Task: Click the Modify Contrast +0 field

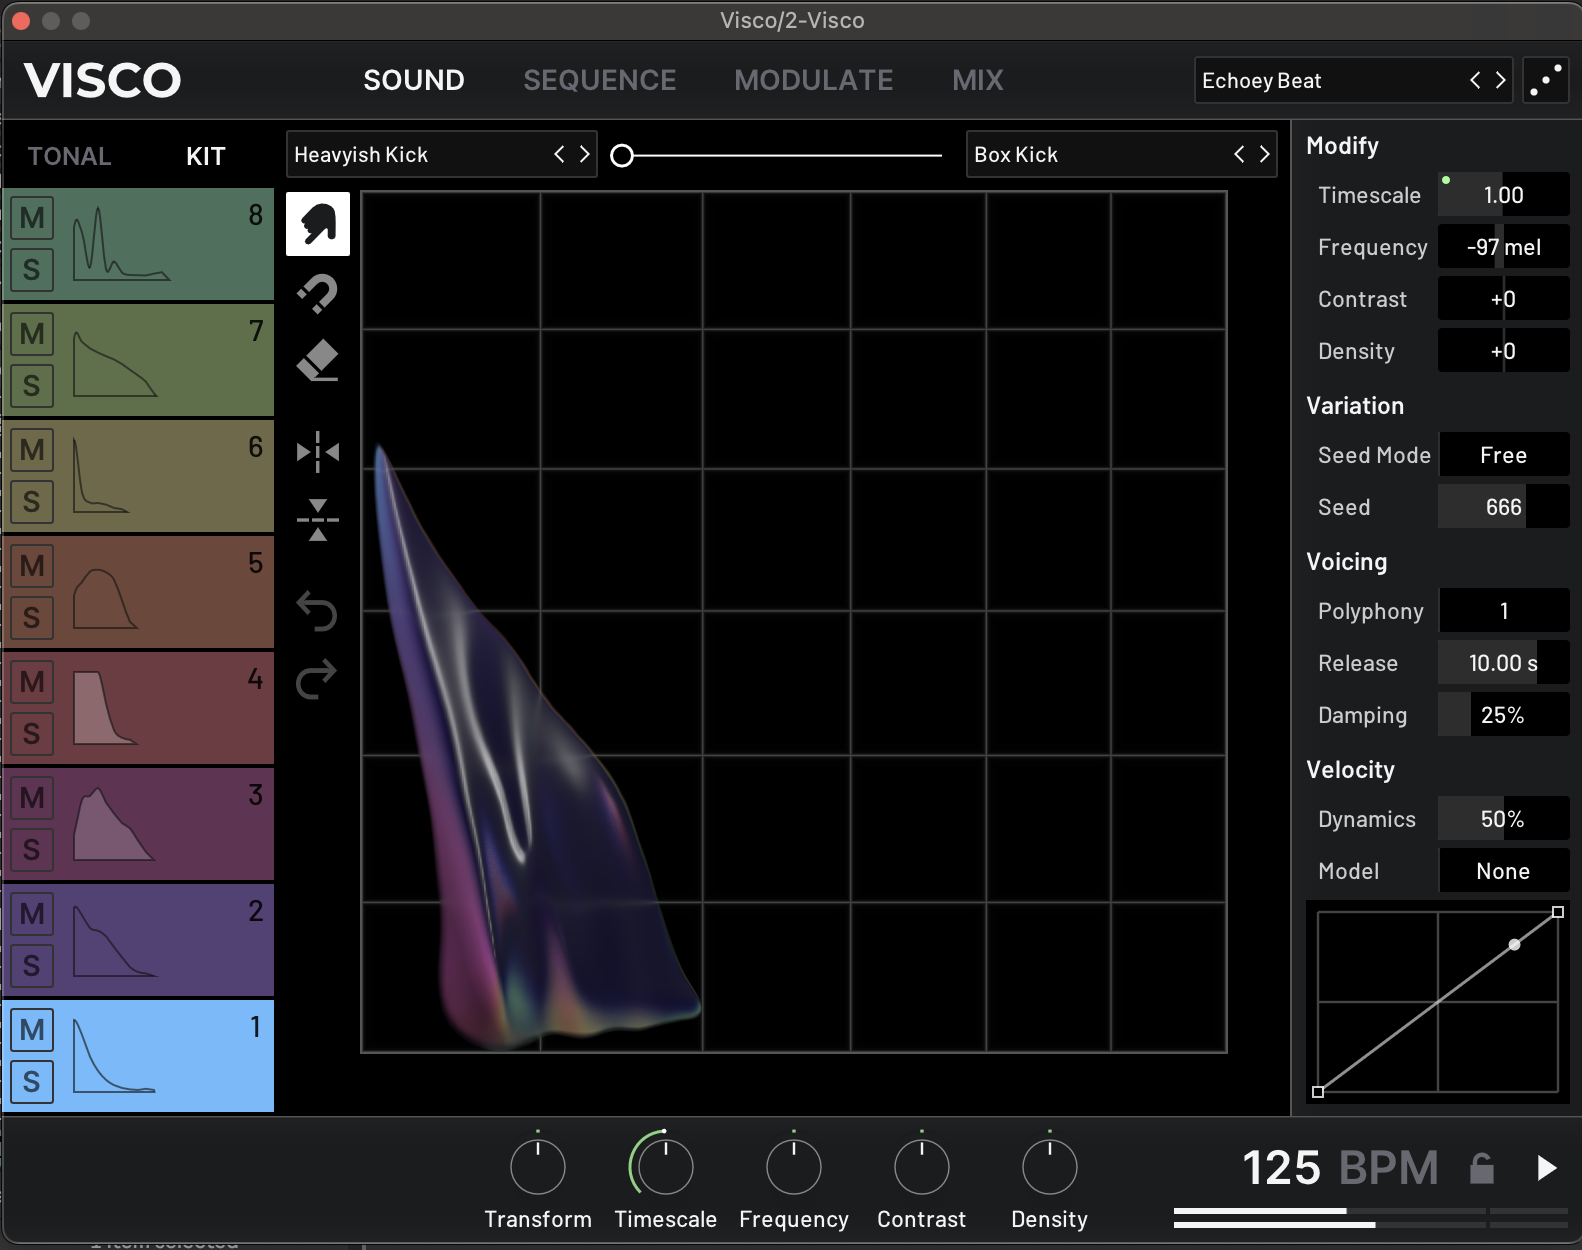Action: pos(1503,299)
